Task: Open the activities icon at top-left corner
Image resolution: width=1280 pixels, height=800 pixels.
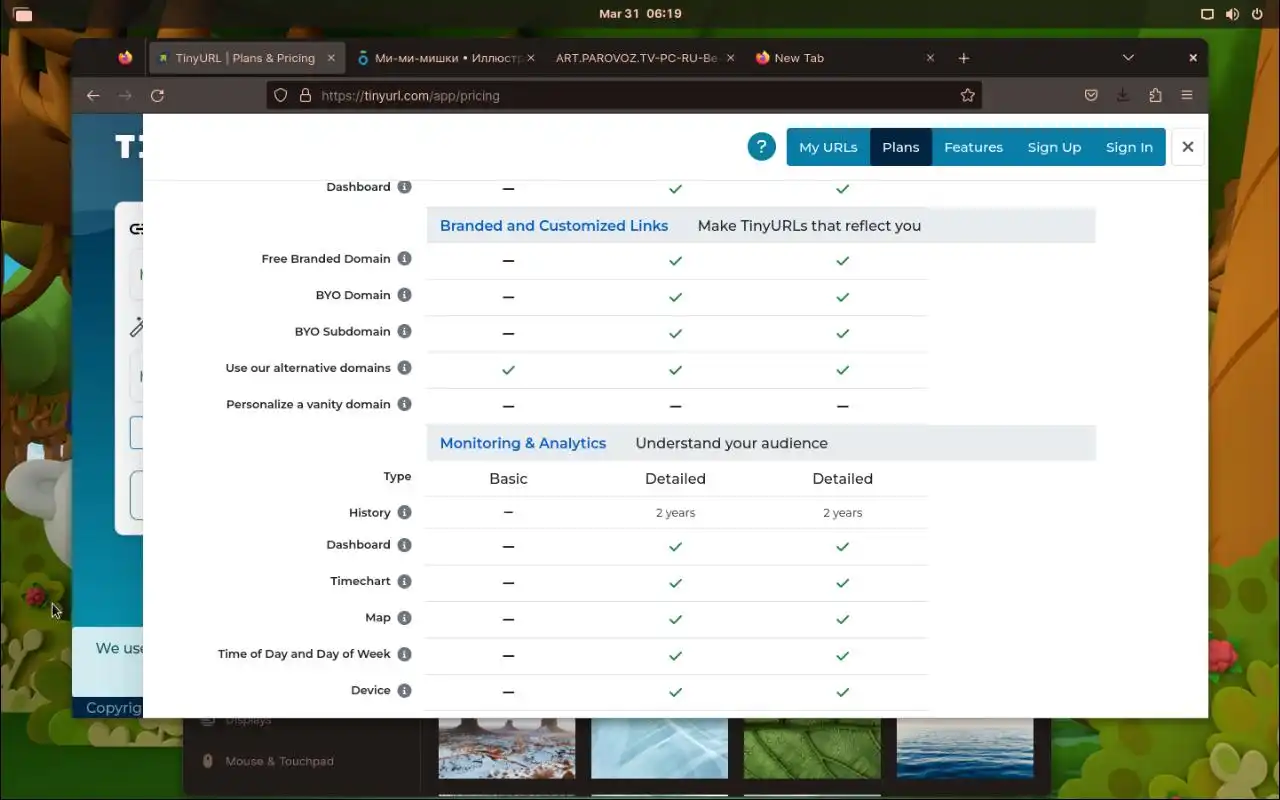Action: [x=23, y=14]
